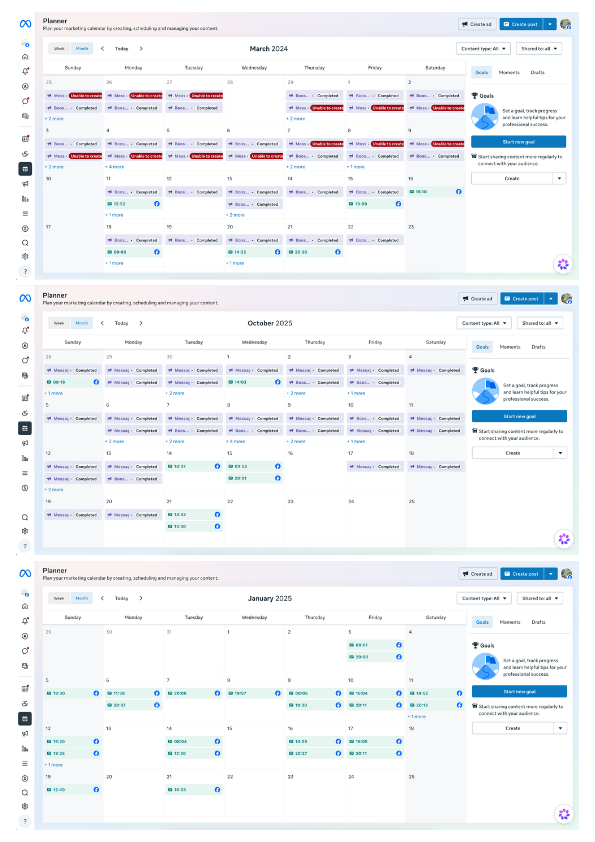595x842 pixels.
Task: Open Home from the March 2024 sidebar
Action: (25, 57)
